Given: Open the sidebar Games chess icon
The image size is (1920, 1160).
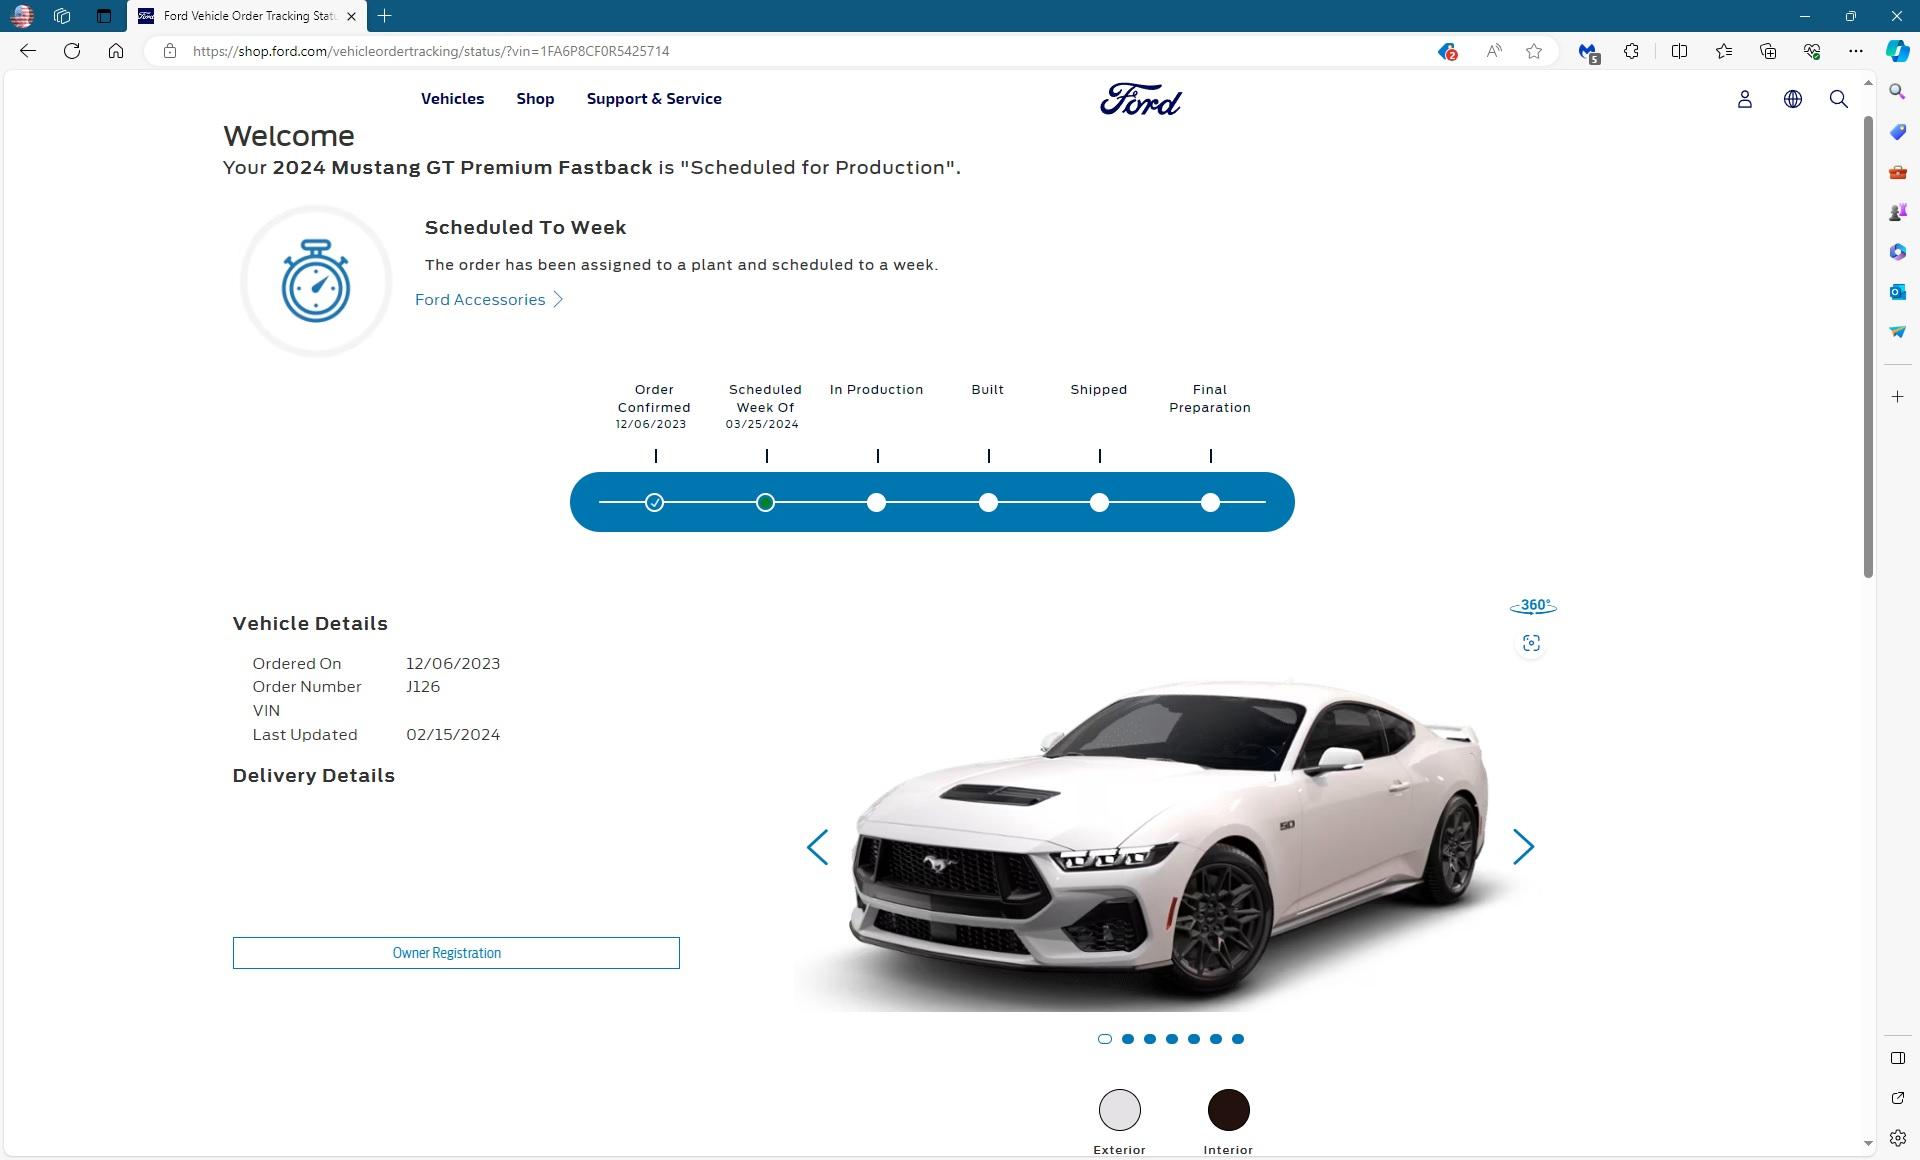Looking at the screenshot, I should coord(1897,212).
